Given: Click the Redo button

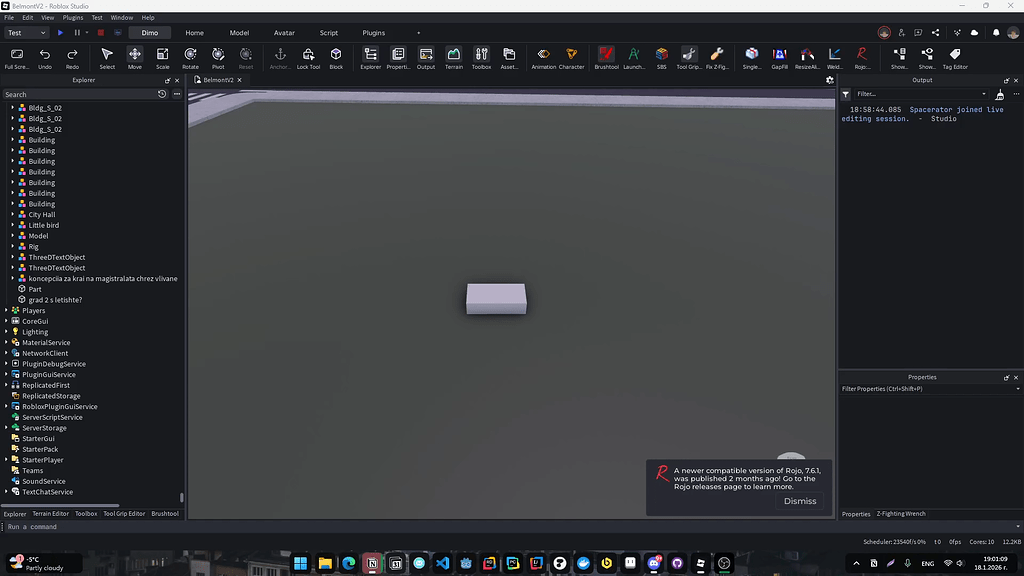Looking at the screenshot, I should tap(72, 57).
